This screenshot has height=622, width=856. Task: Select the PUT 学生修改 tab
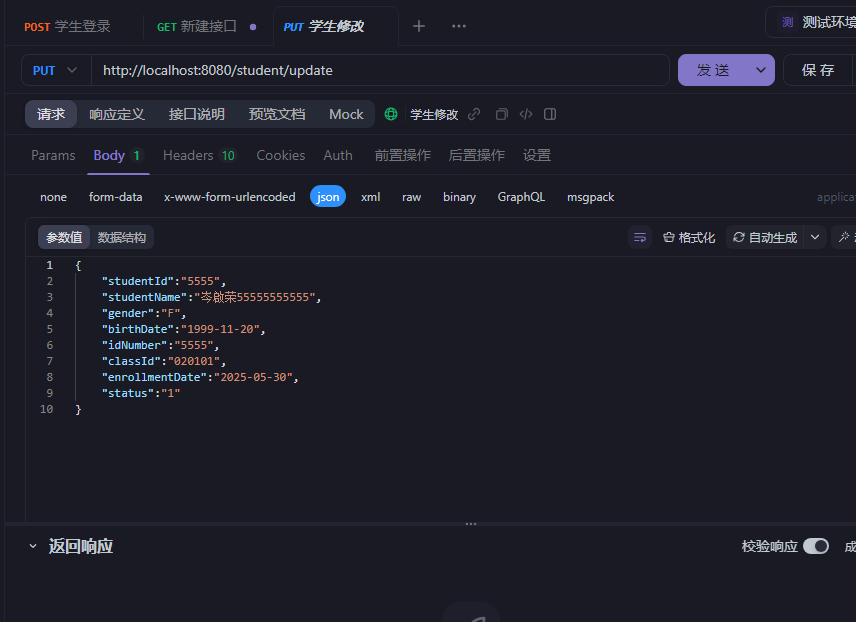[324, 26]
